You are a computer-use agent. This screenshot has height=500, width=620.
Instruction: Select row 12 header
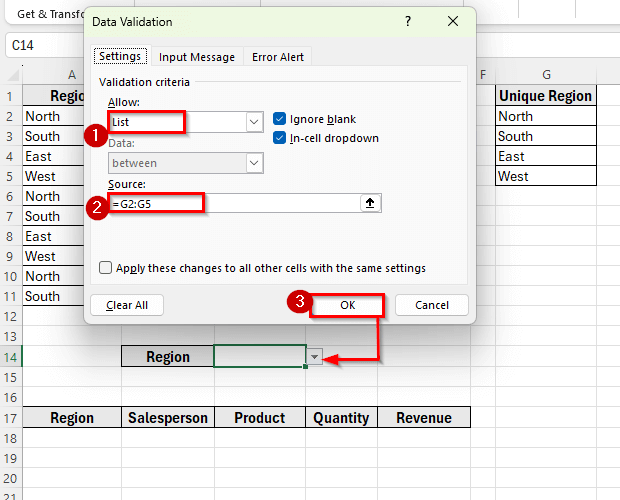(x=11, y=317)
